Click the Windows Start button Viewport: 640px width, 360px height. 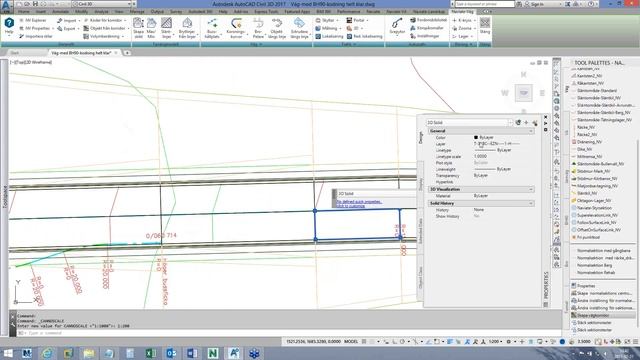click(8, 353)
